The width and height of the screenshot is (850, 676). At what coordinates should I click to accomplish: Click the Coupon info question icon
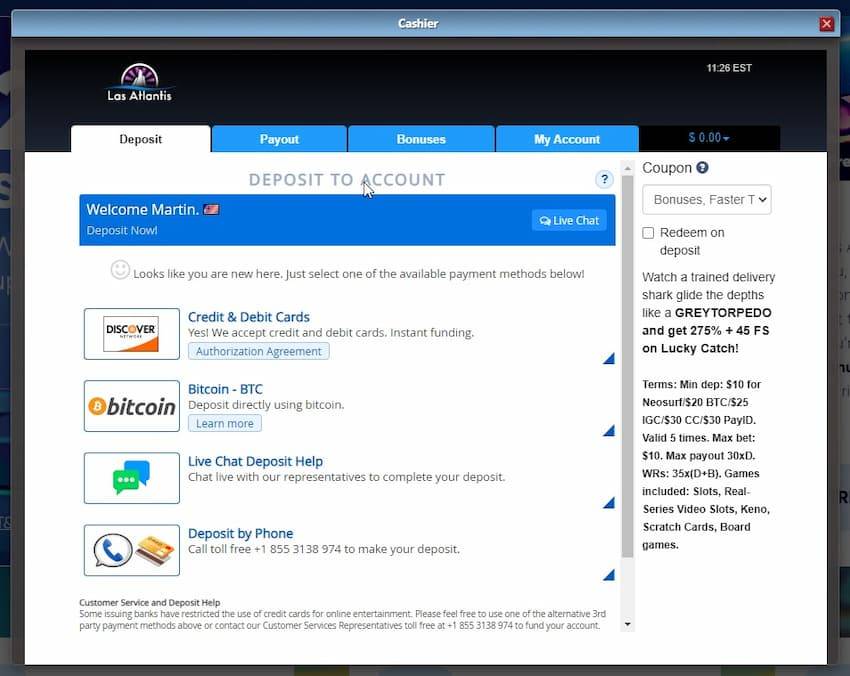(x=702, y=168)
